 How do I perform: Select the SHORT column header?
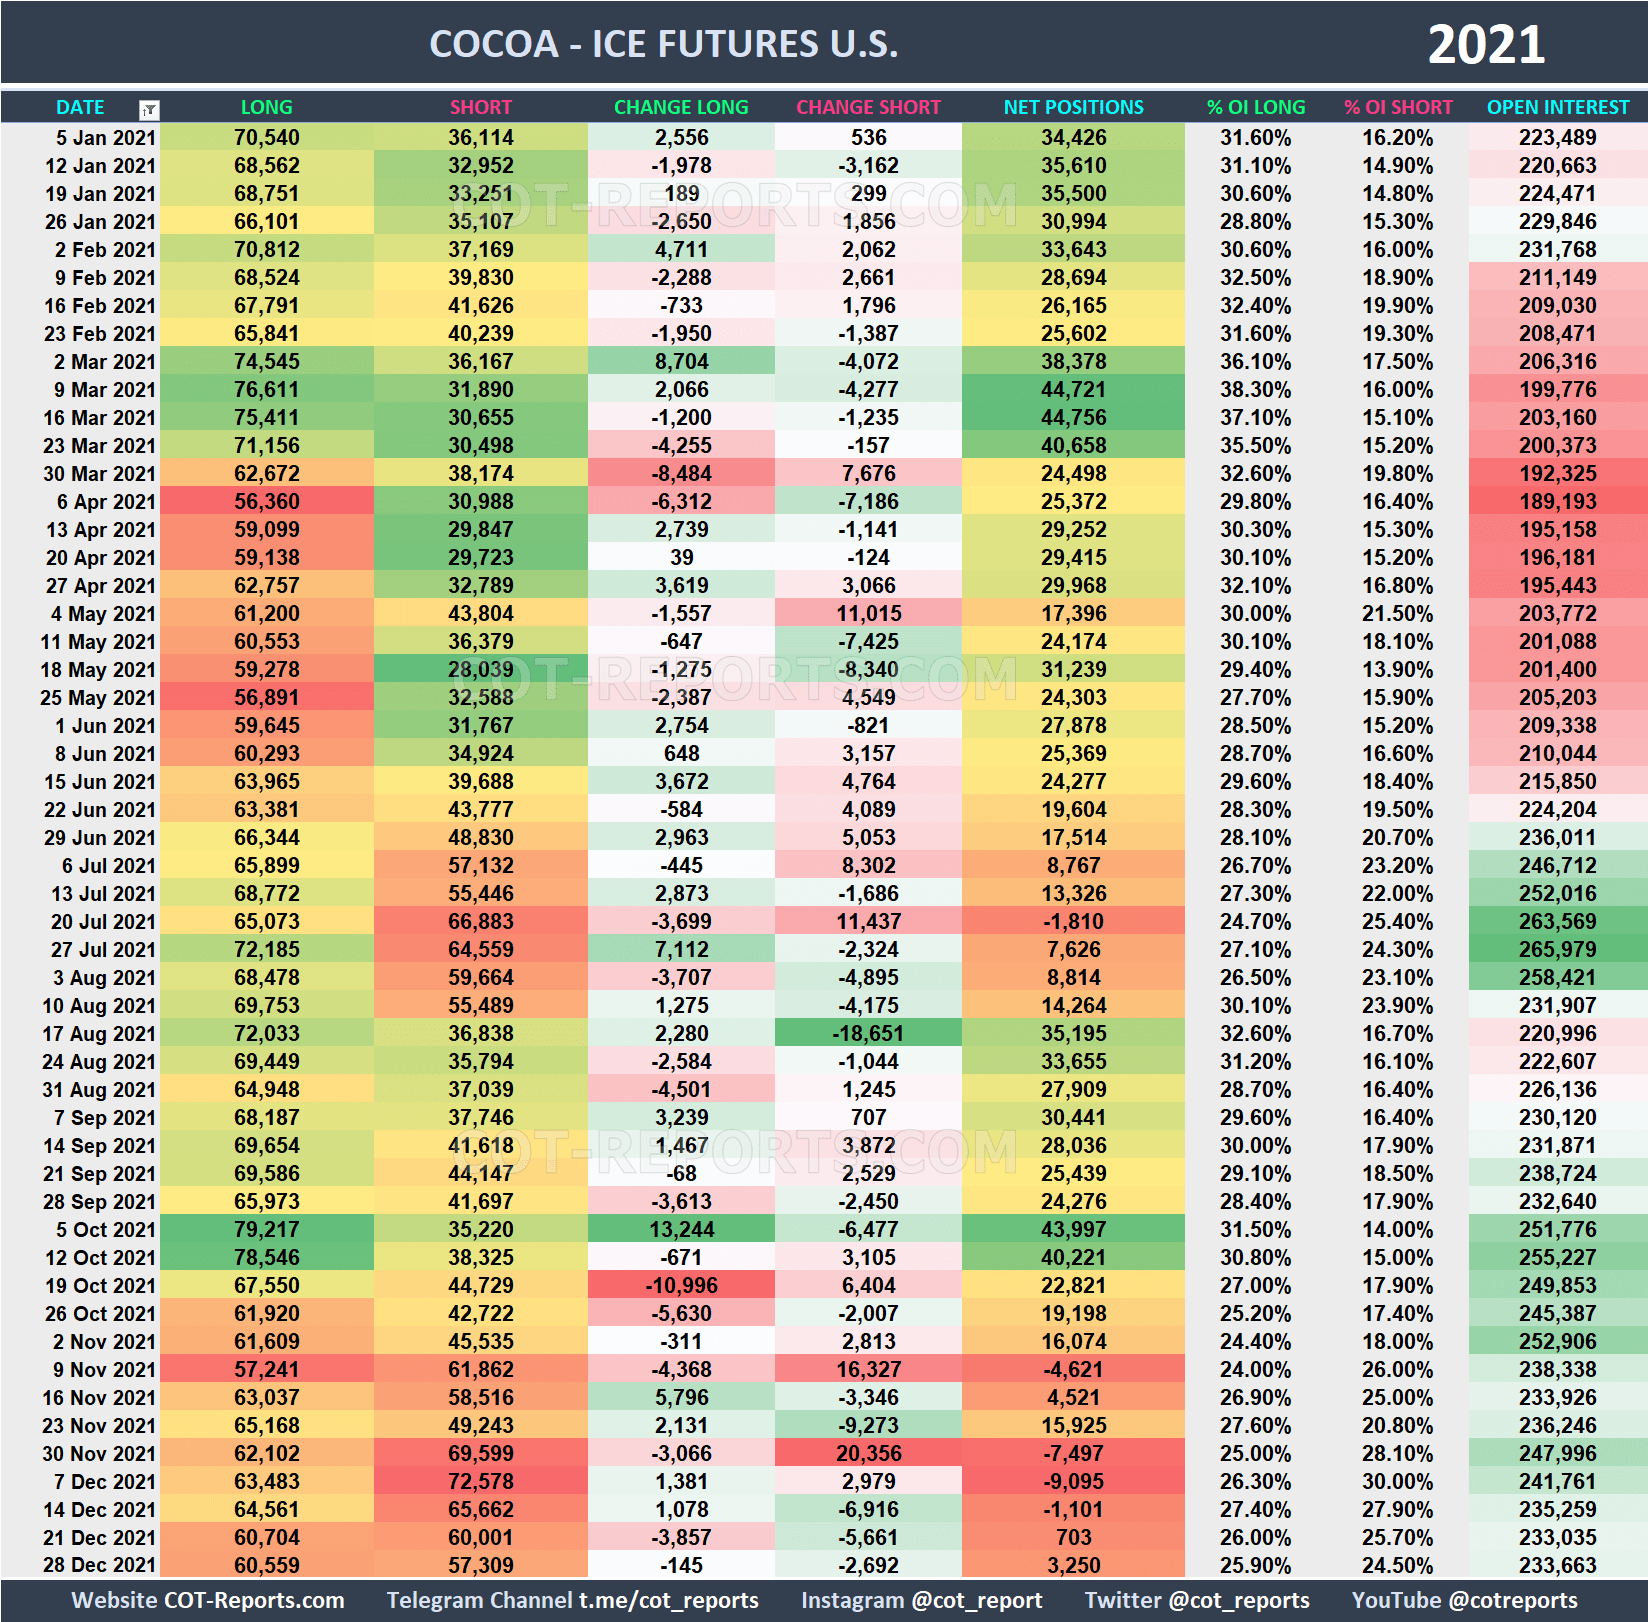point(481,107)
